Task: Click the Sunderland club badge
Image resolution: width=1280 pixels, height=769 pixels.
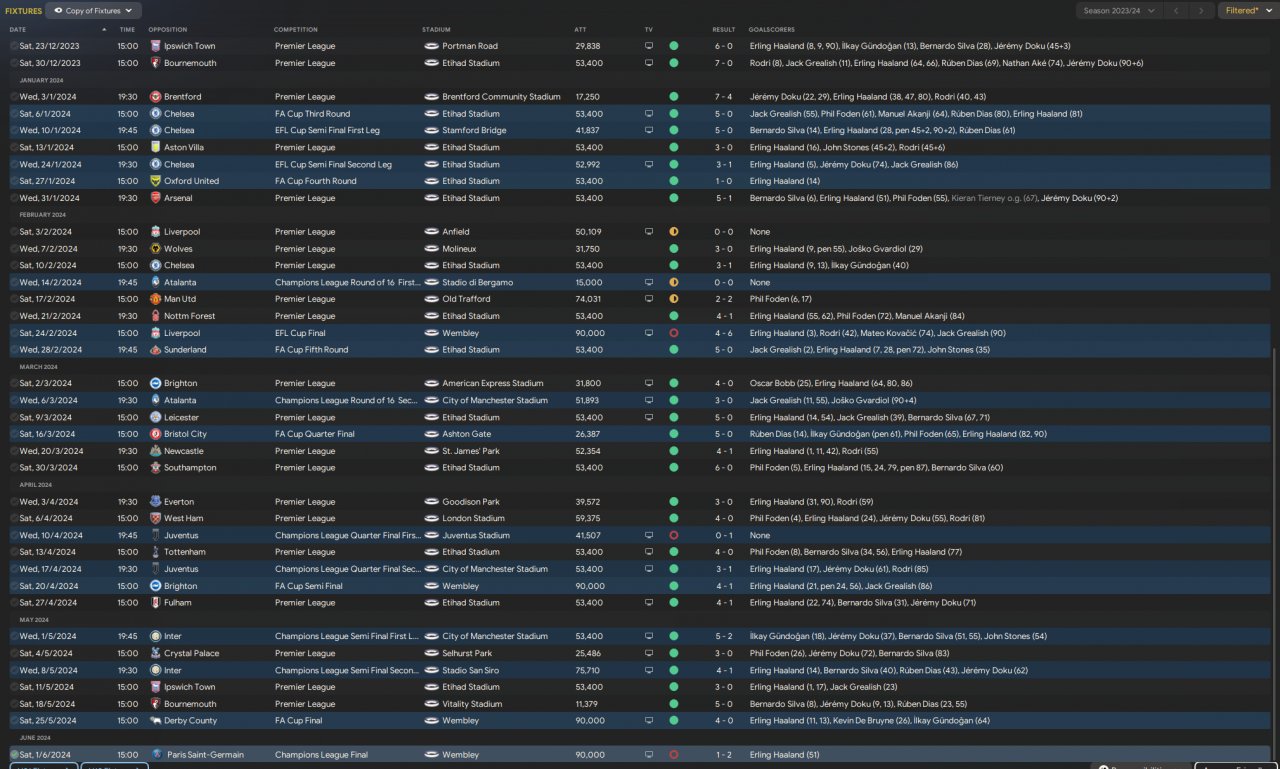Action: (155, 350)
